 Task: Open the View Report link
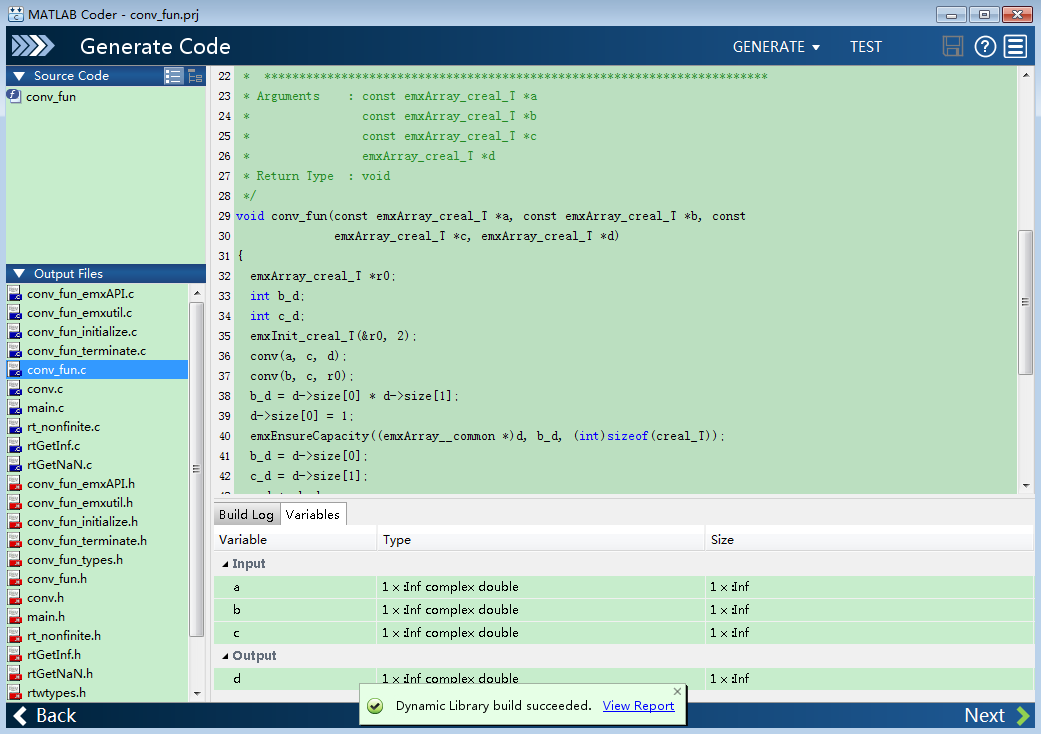(638, 706)
